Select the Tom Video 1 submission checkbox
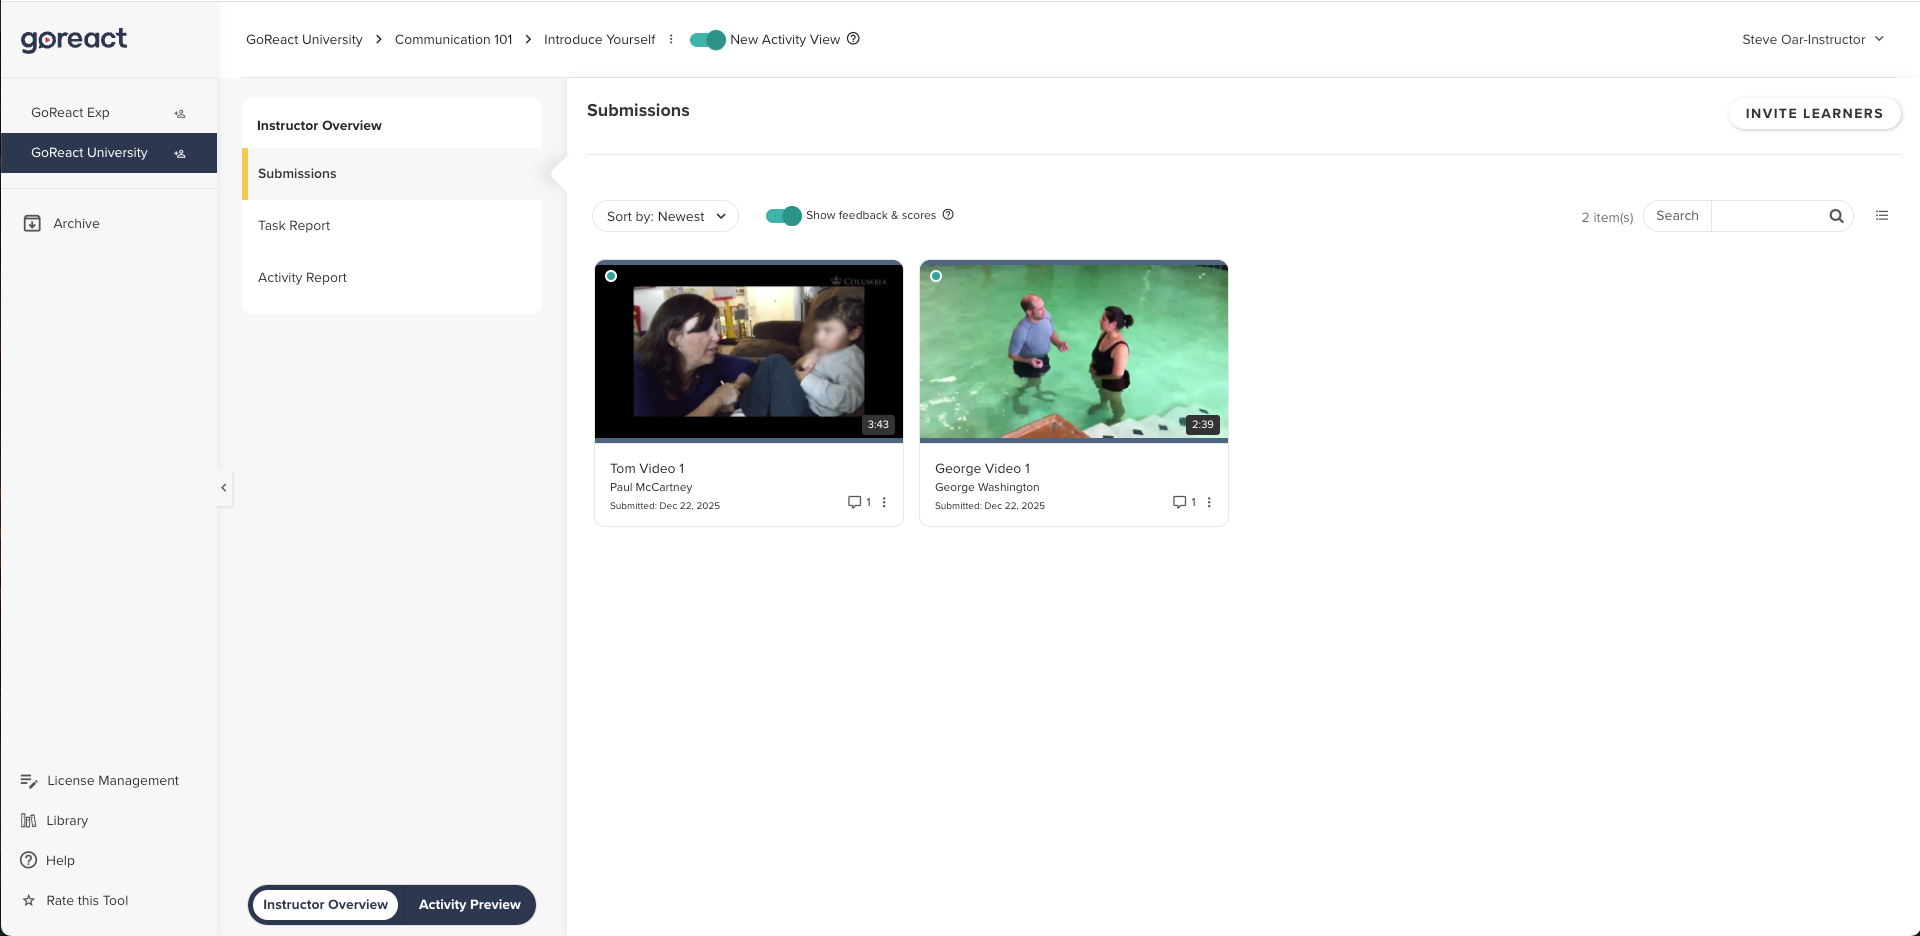Screen dimensions: 1920x936 pos(611,276)
